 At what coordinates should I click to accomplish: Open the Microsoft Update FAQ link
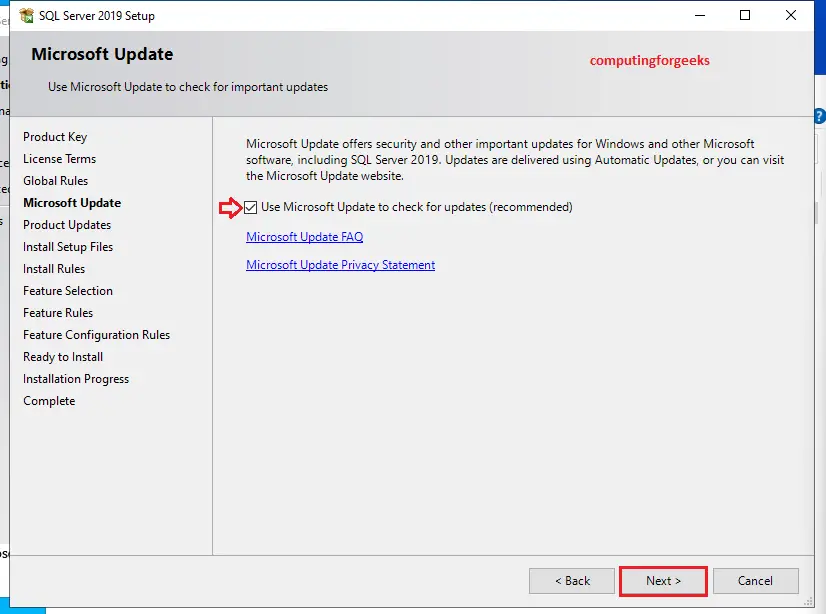[x=304, y=237]
